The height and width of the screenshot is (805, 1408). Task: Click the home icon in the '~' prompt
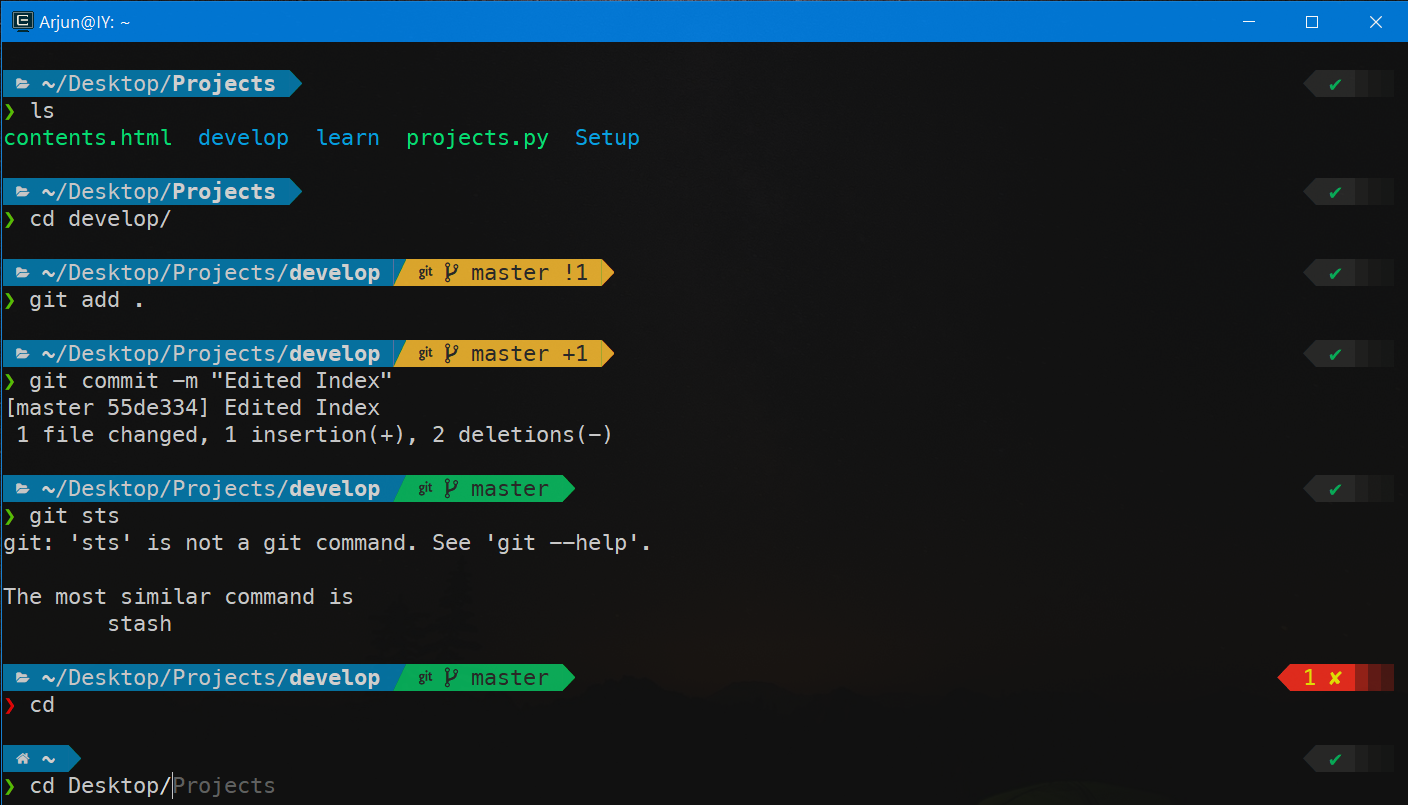coord(23,759)
